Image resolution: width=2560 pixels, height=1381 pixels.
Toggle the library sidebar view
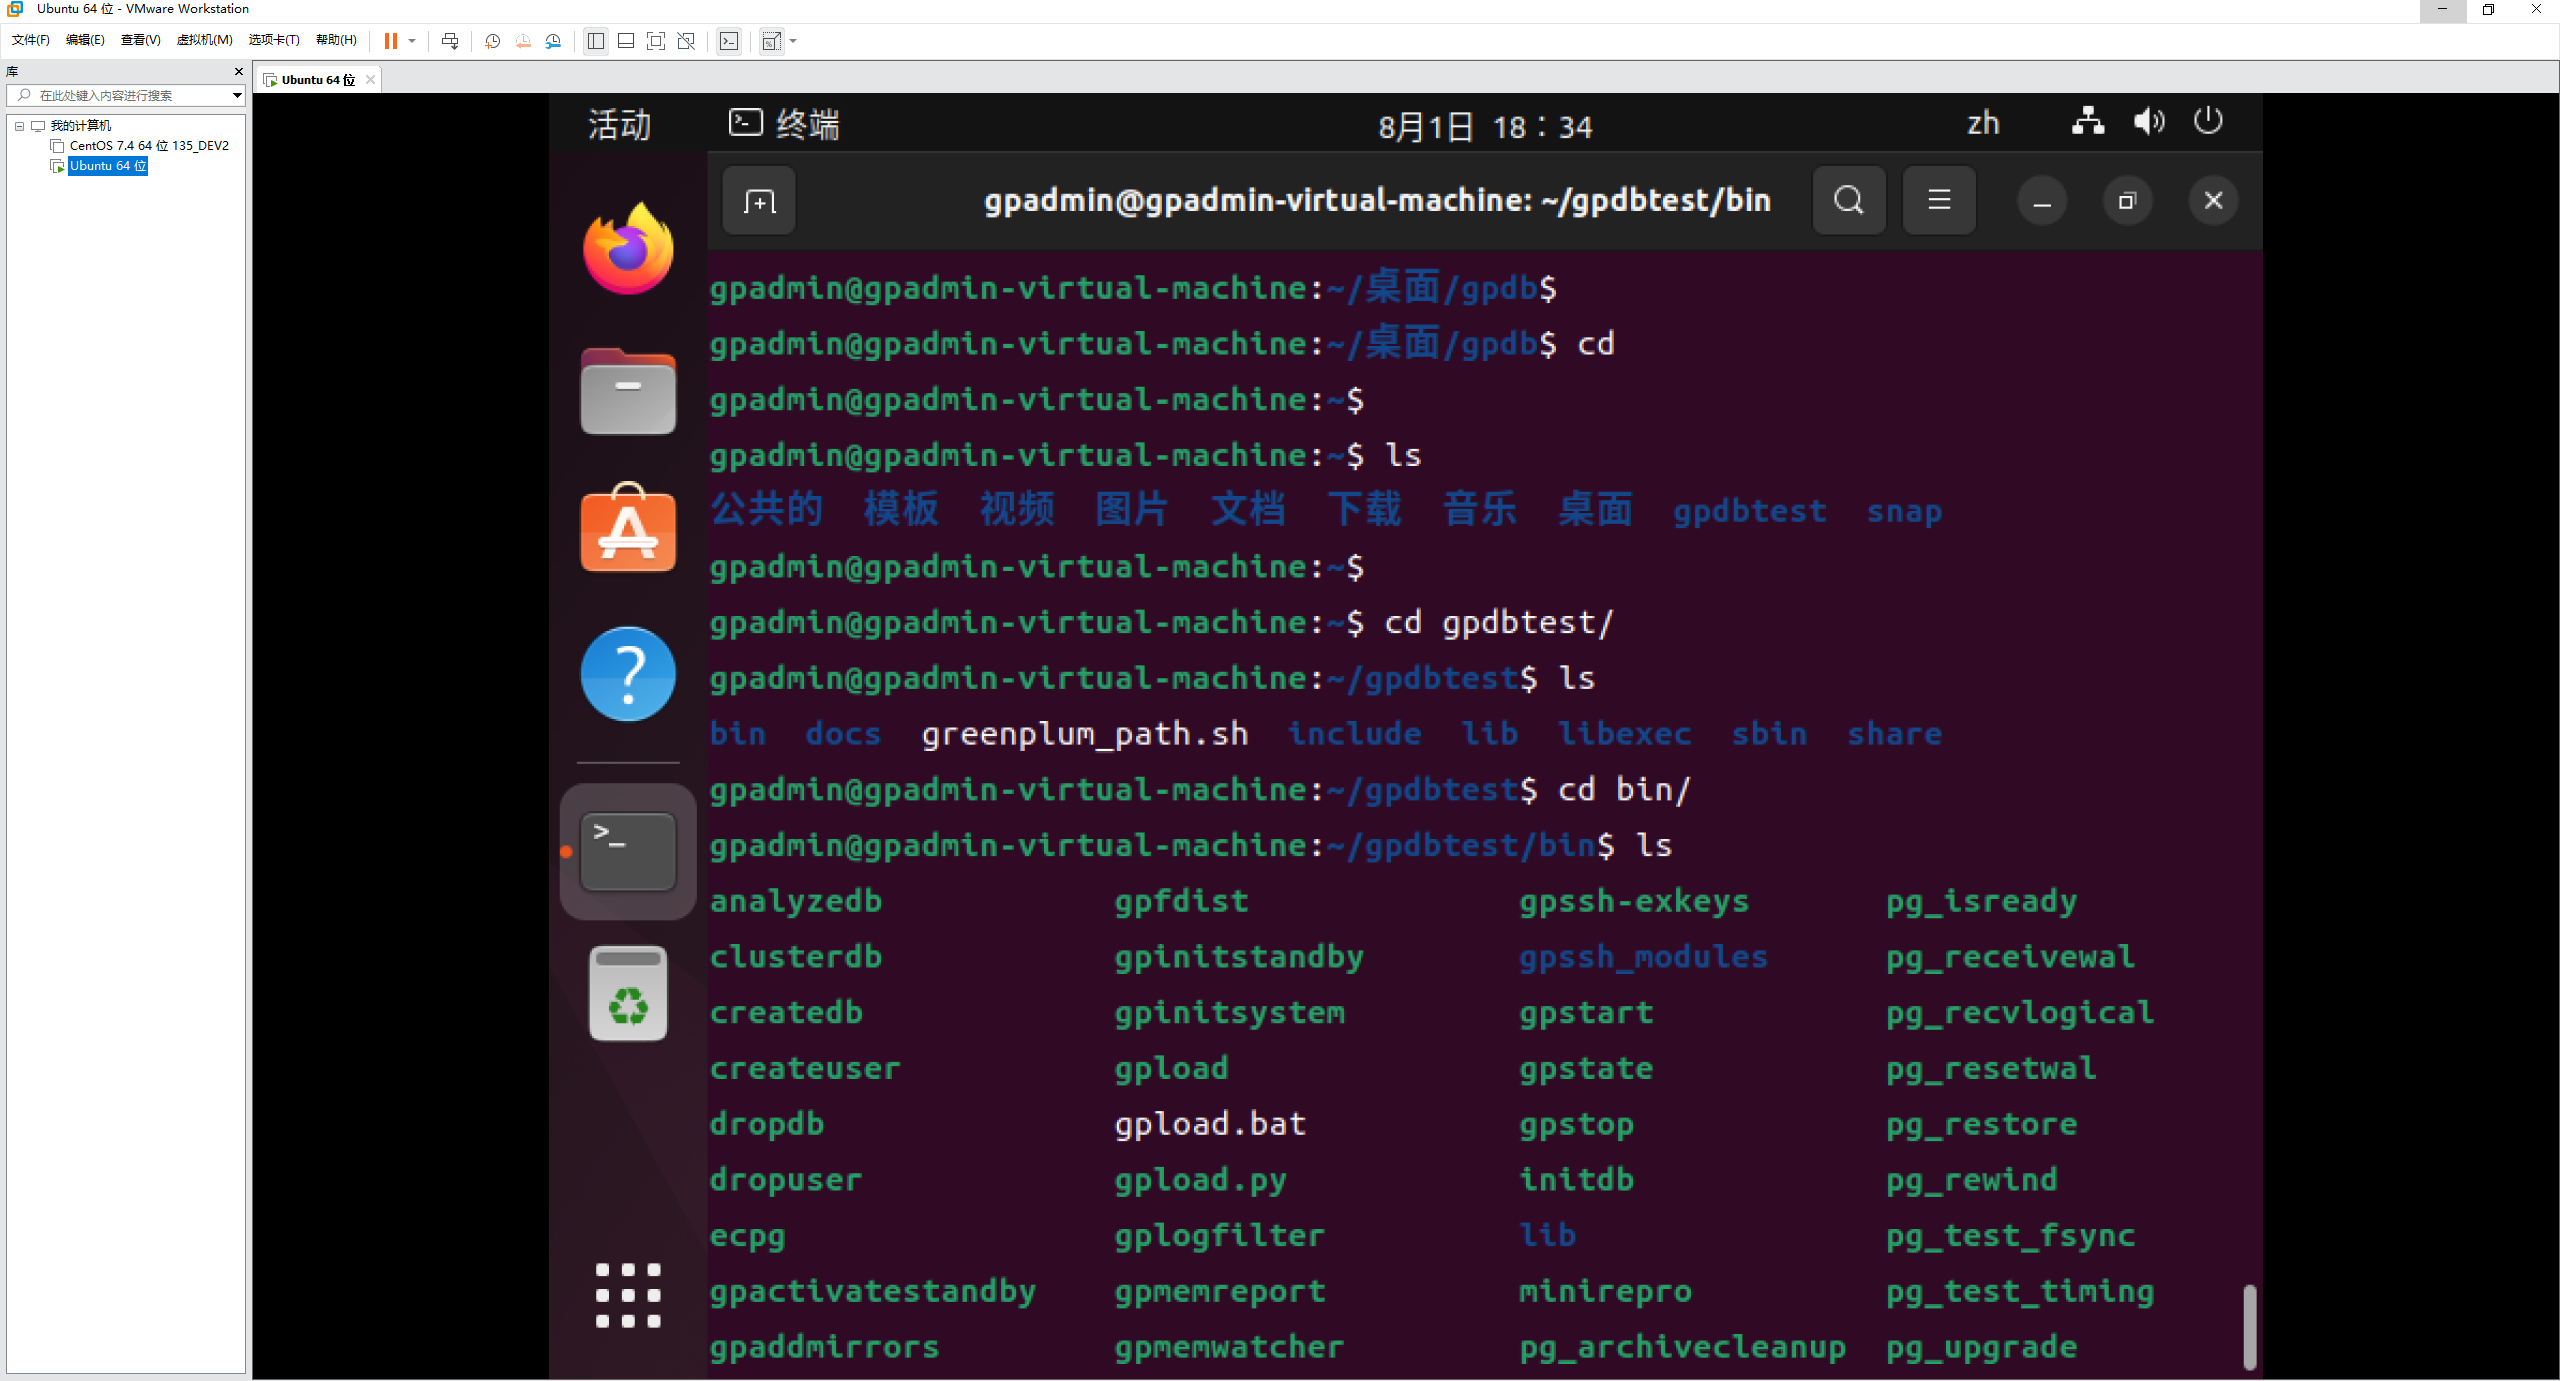click(x=596, y=41)
